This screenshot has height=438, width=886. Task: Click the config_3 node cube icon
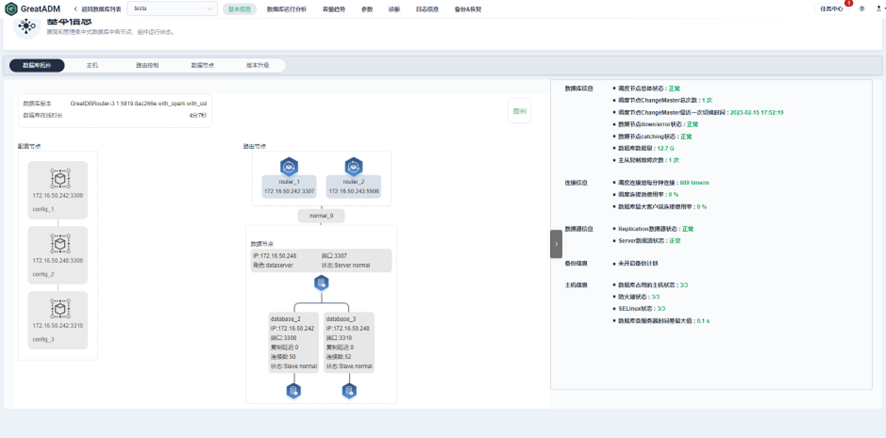[59, 309]
